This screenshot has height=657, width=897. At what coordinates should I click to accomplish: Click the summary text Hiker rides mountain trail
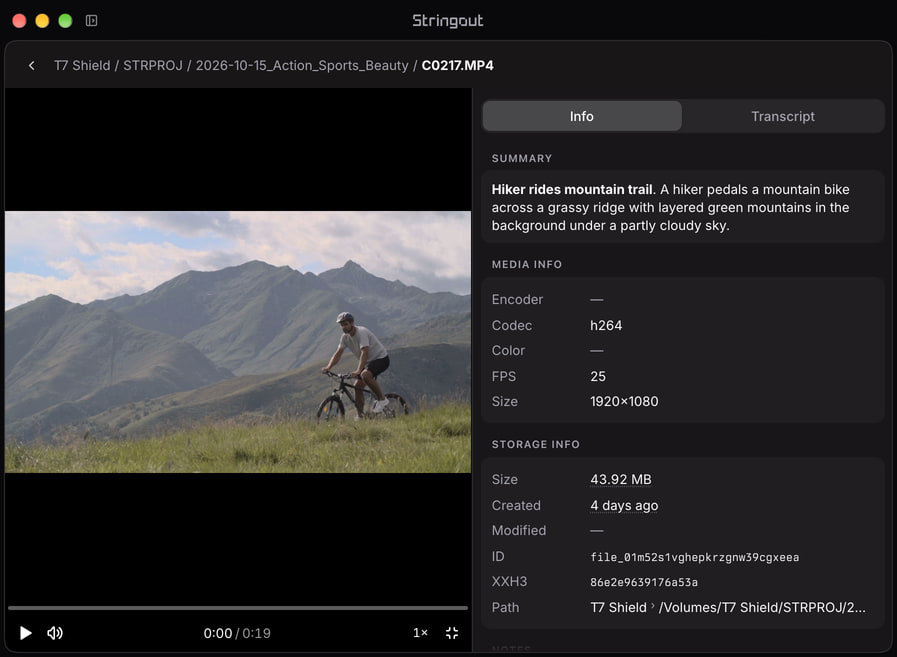(571, 189)
